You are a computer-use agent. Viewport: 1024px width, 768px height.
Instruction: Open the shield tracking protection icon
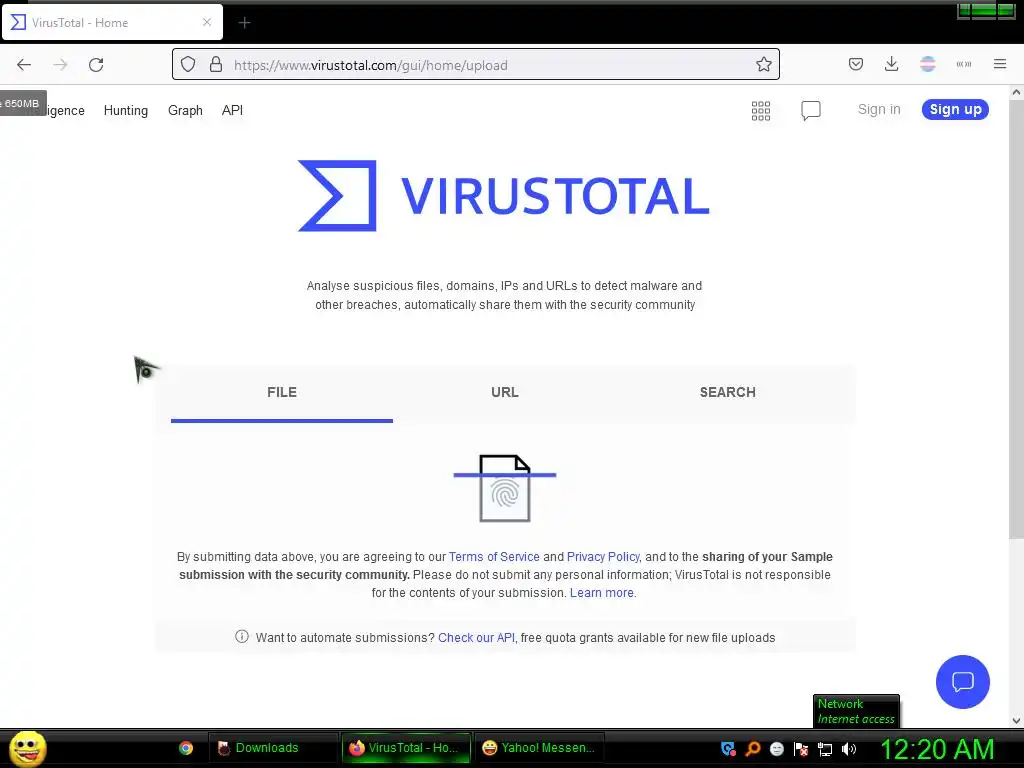click(x=188, y=64)
